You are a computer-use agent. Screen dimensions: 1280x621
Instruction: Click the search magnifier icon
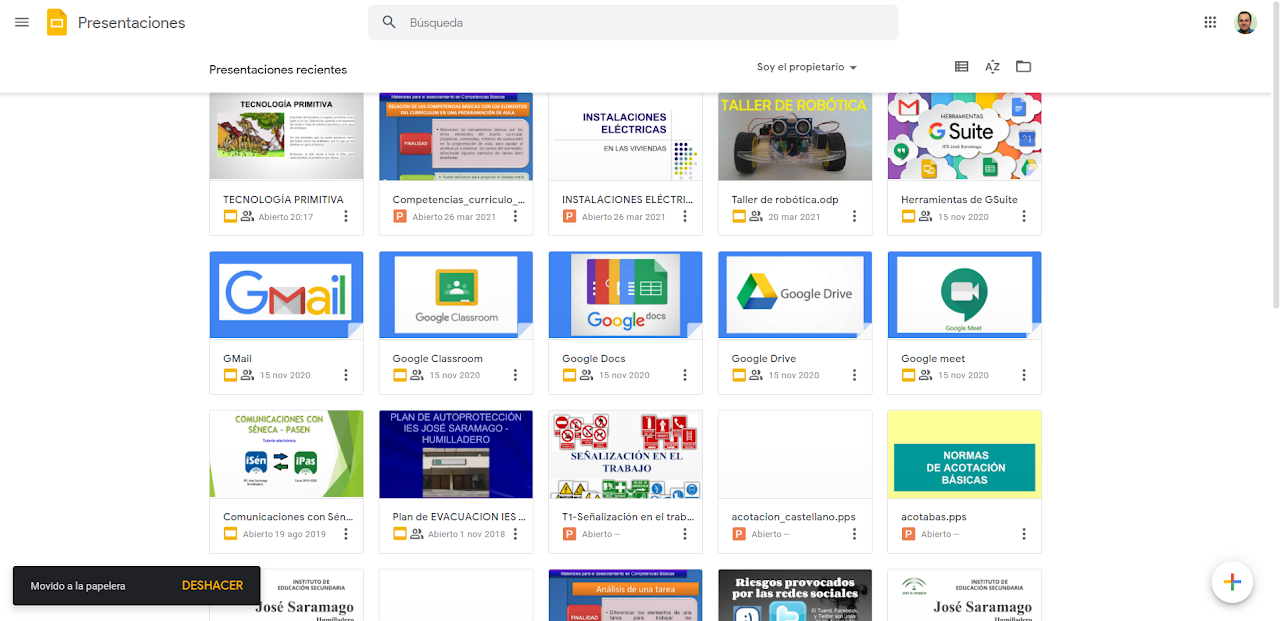390,22
